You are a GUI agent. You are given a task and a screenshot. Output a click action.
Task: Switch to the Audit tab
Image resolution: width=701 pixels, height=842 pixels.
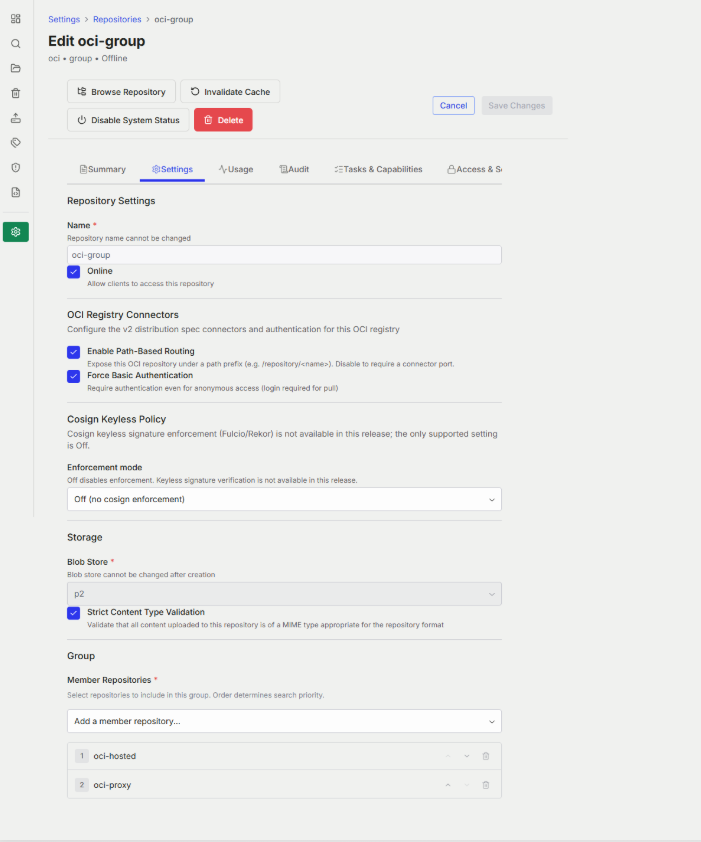[294, 169]
